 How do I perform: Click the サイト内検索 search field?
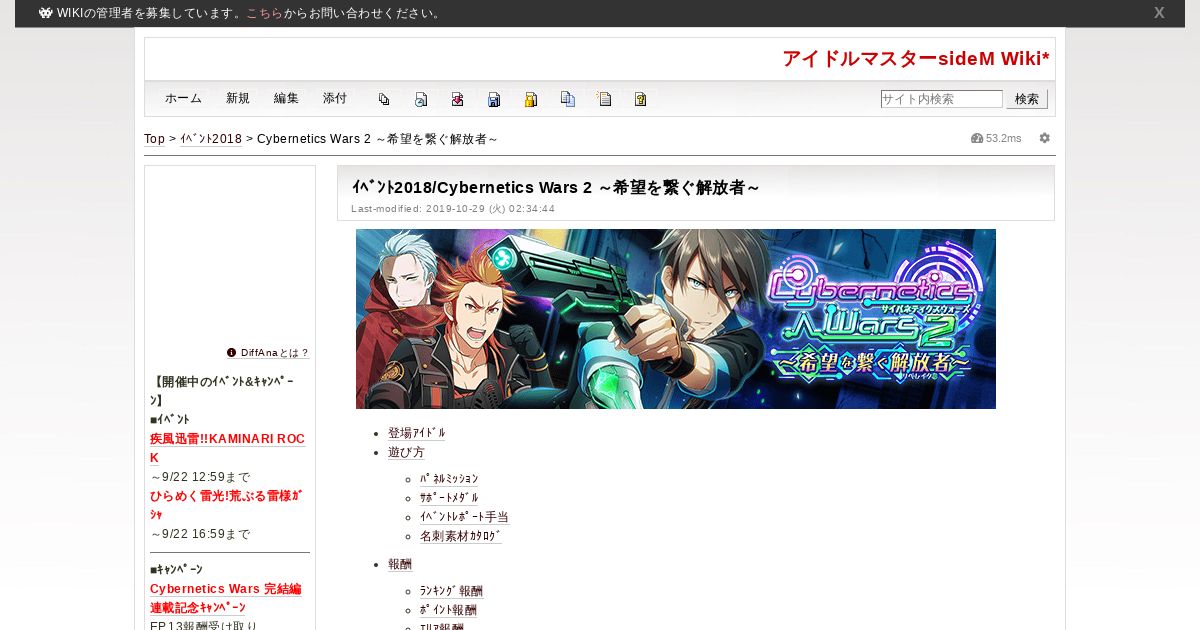942,99
